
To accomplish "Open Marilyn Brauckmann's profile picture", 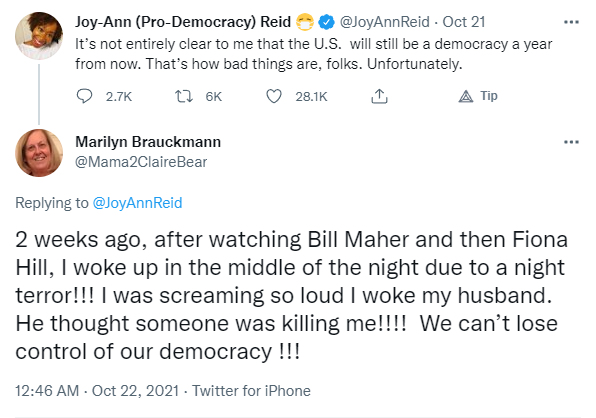I will 39,153.
